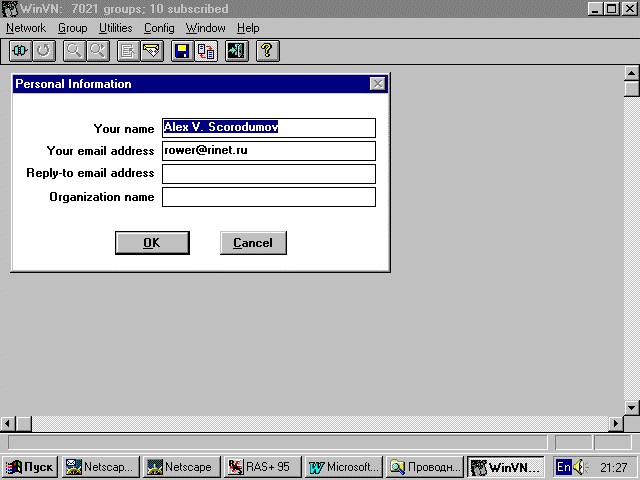The image size is (640, 480).
Task: Click the 21:27 clock in tray
Action: pyautogui.click(x=613, y=467)
